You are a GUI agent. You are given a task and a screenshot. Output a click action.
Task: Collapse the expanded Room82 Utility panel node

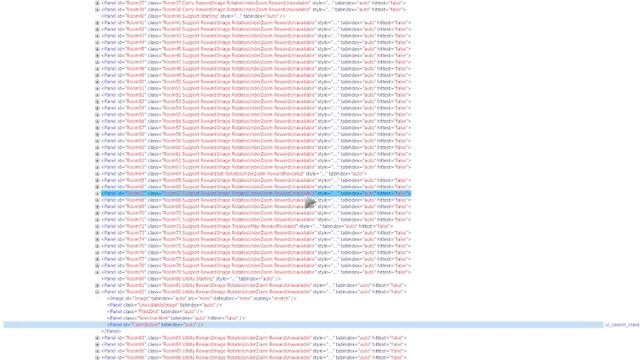tap(97, 292)
